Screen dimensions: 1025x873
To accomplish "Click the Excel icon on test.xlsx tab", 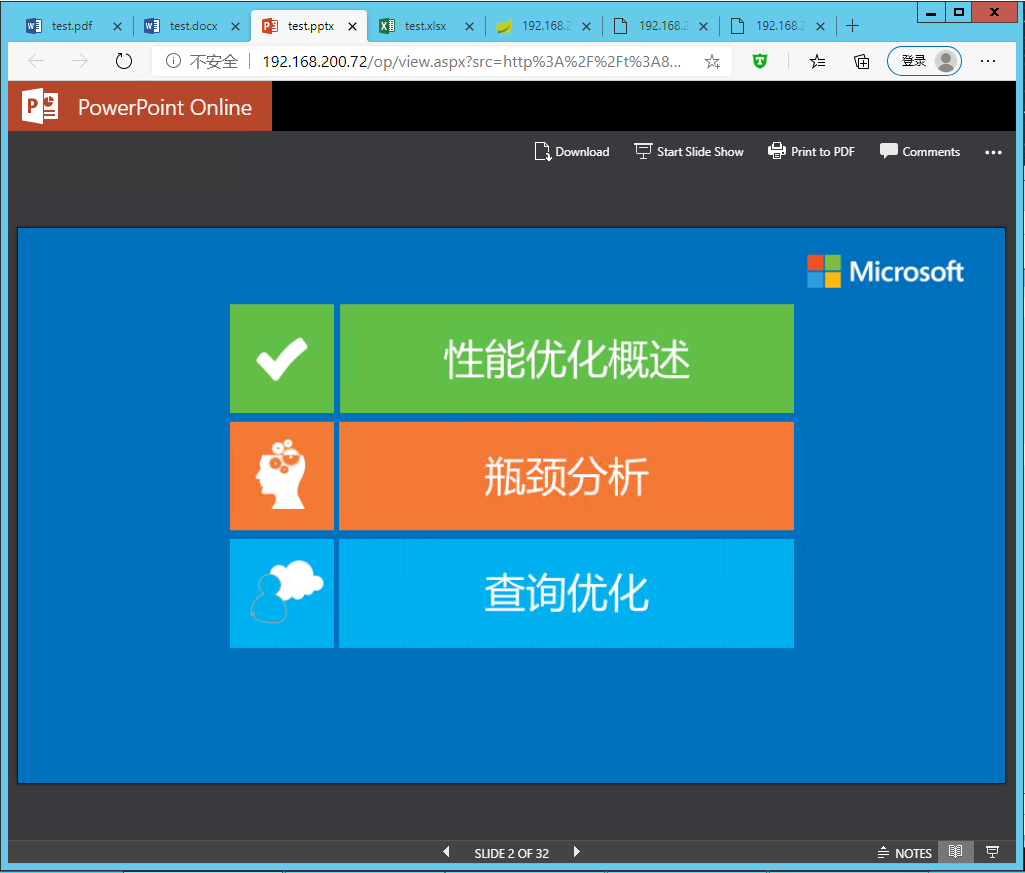I will 387,26.
